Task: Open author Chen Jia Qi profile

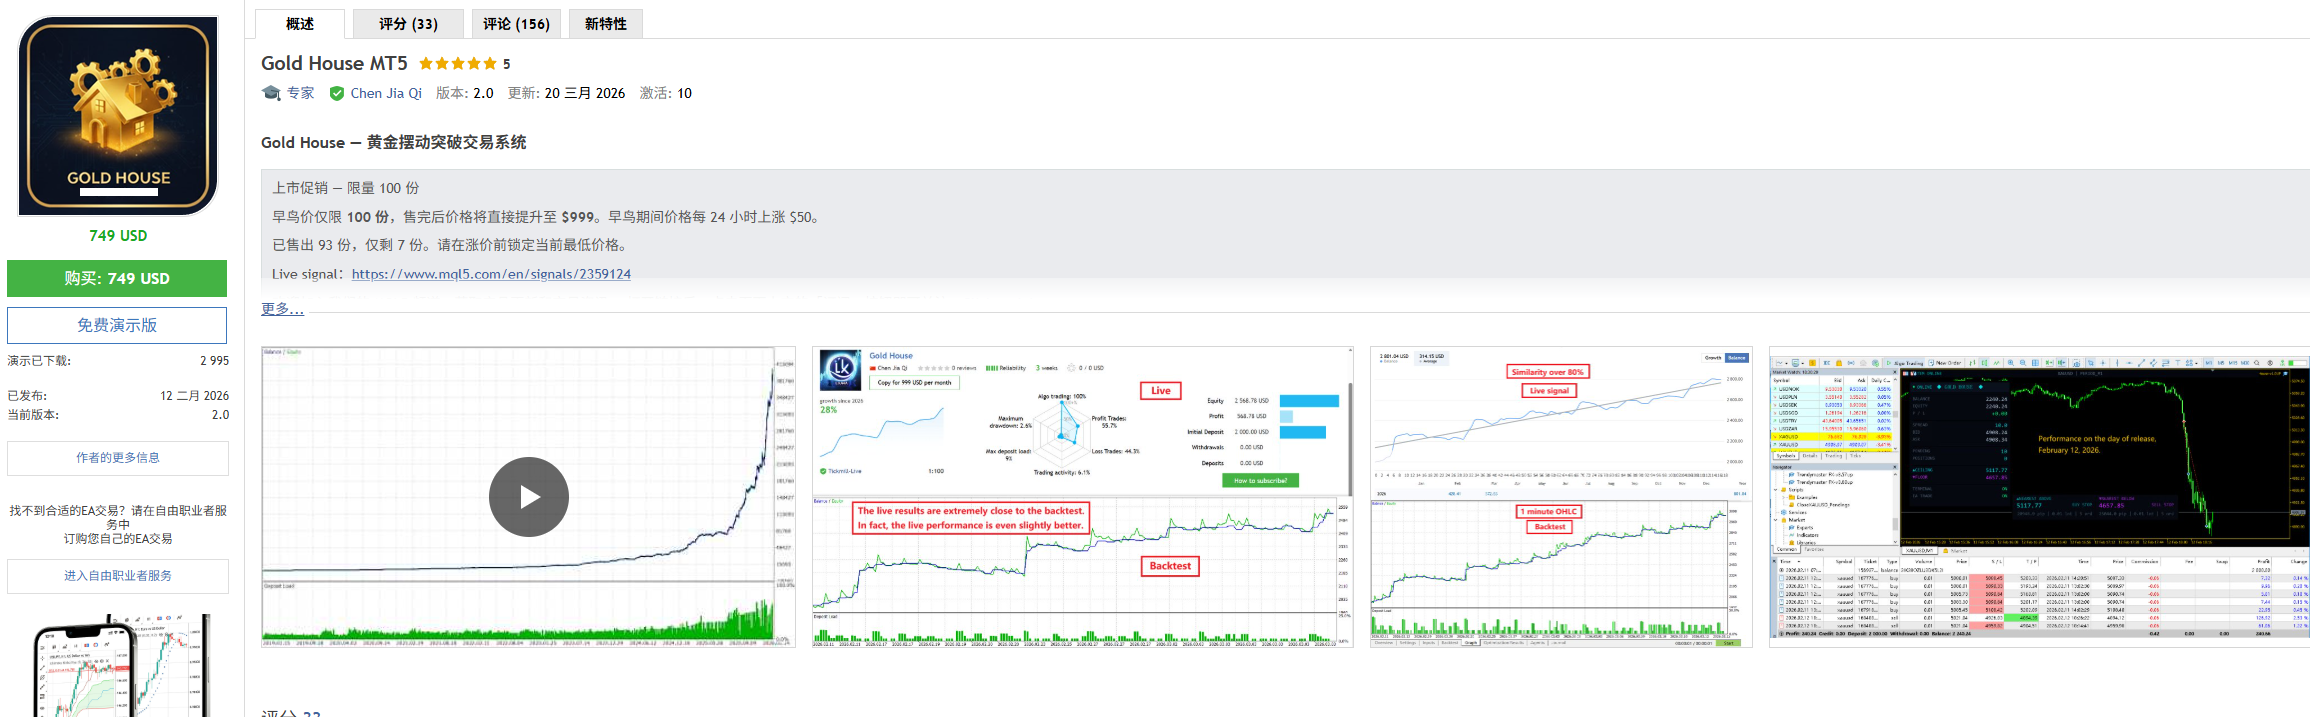Action: coord(386,93)
